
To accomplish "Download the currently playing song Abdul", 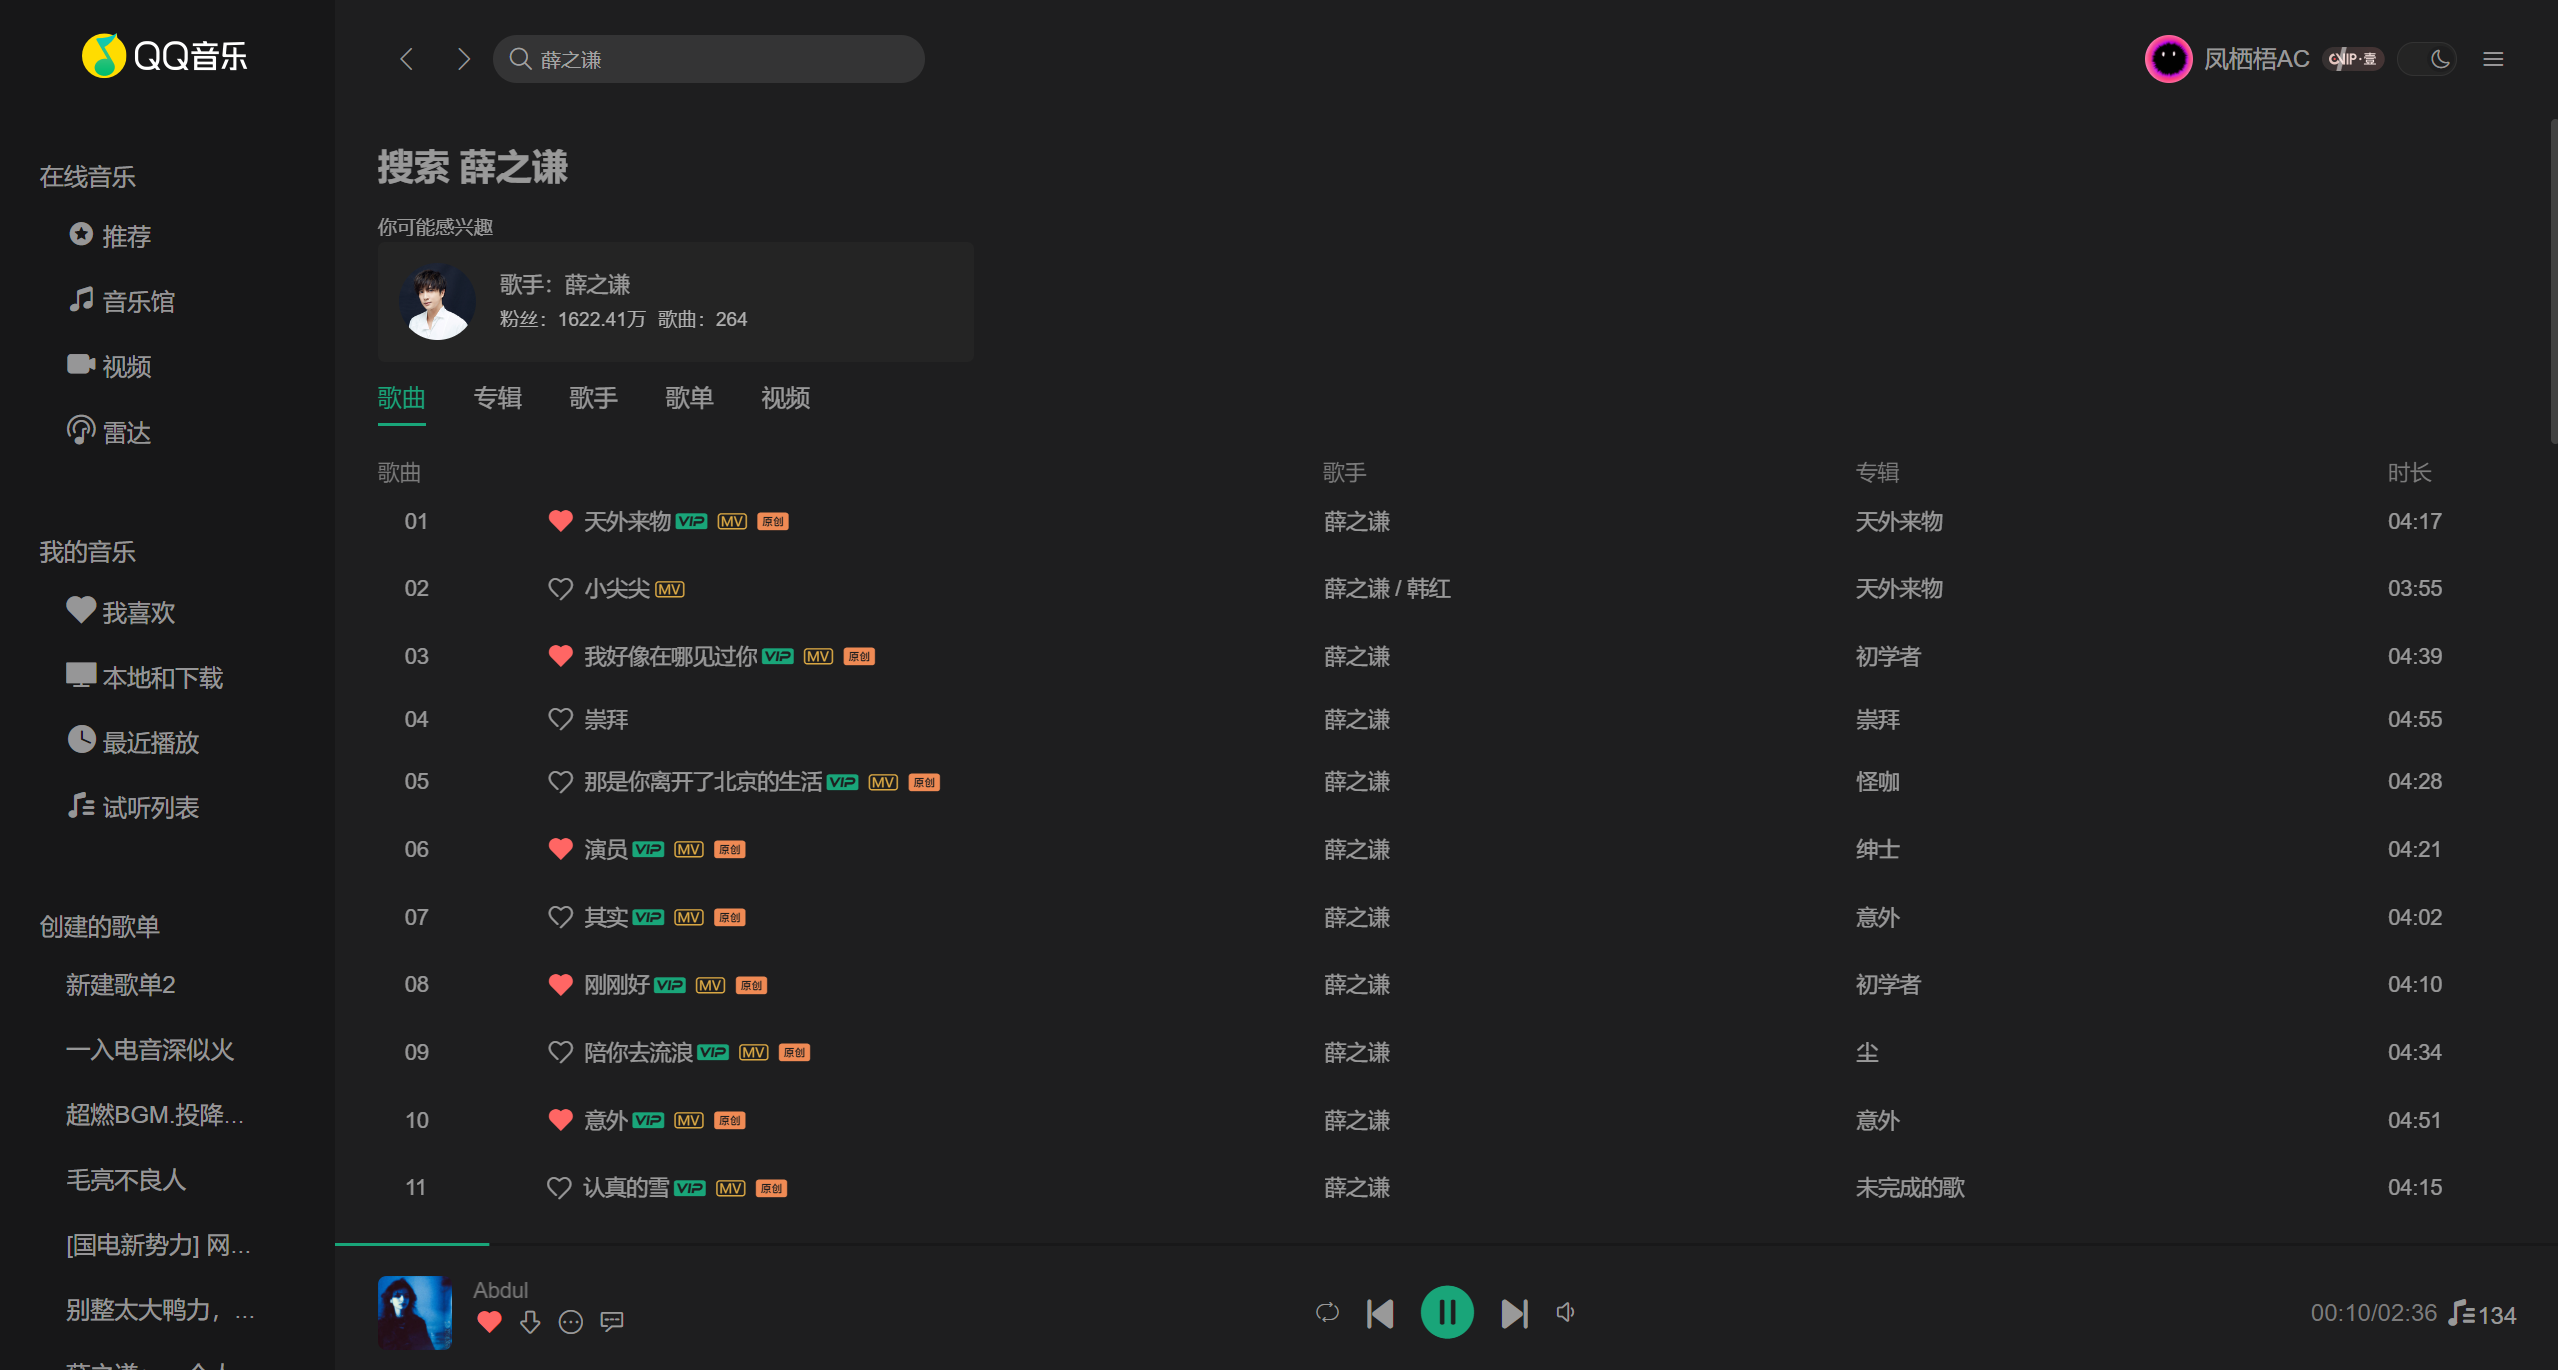I will [x=530, y=1322].
